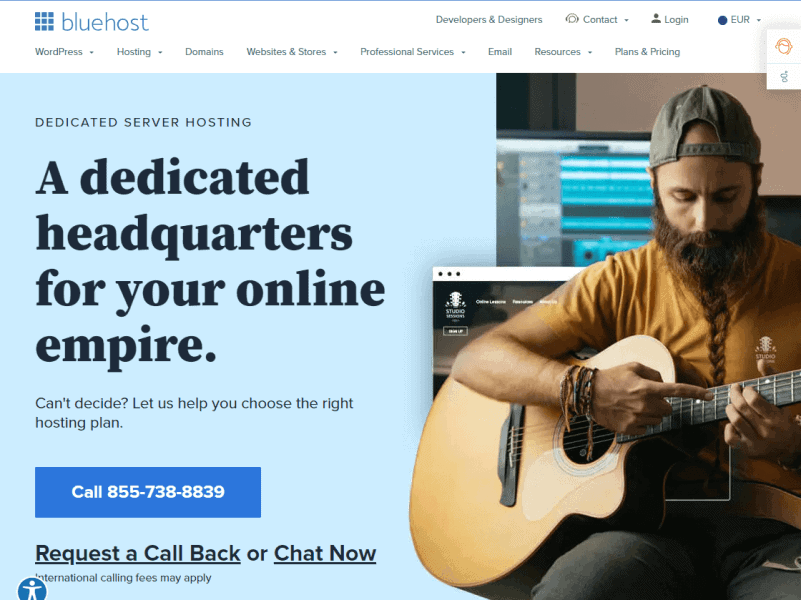Expand the Resources dropdown menu
Viewport: 801px width, 600px height.
pos(563,52)
